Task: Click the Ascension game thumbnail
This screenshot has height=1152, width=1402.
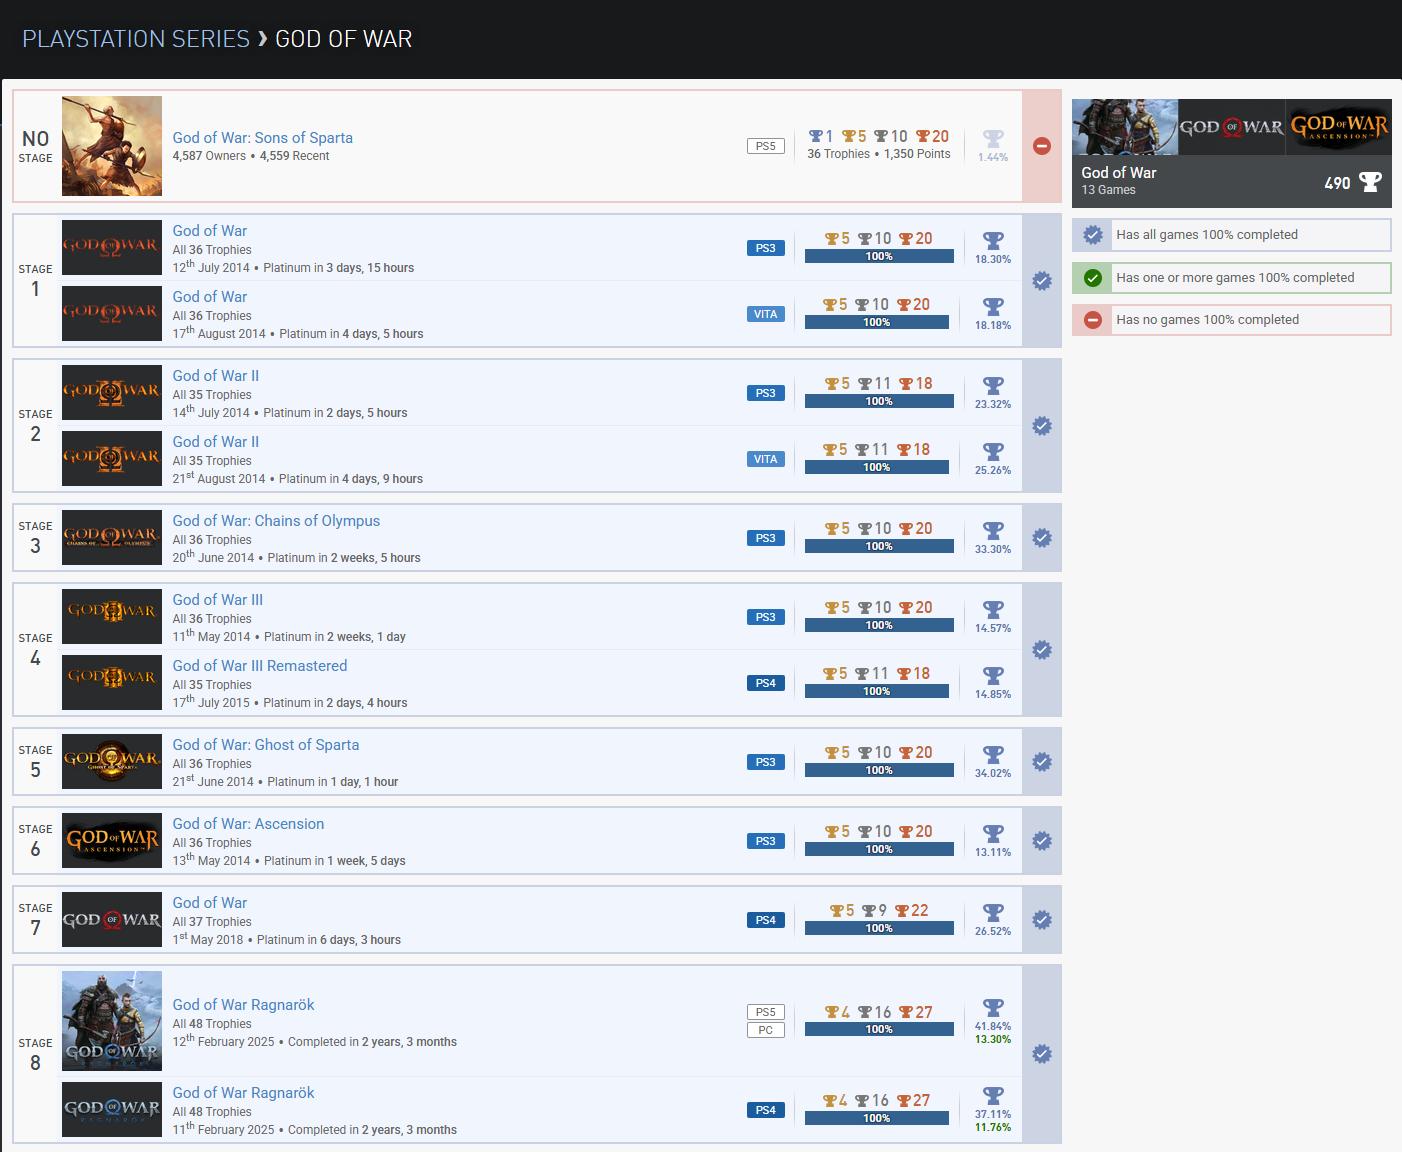Action: click(112, 841)
